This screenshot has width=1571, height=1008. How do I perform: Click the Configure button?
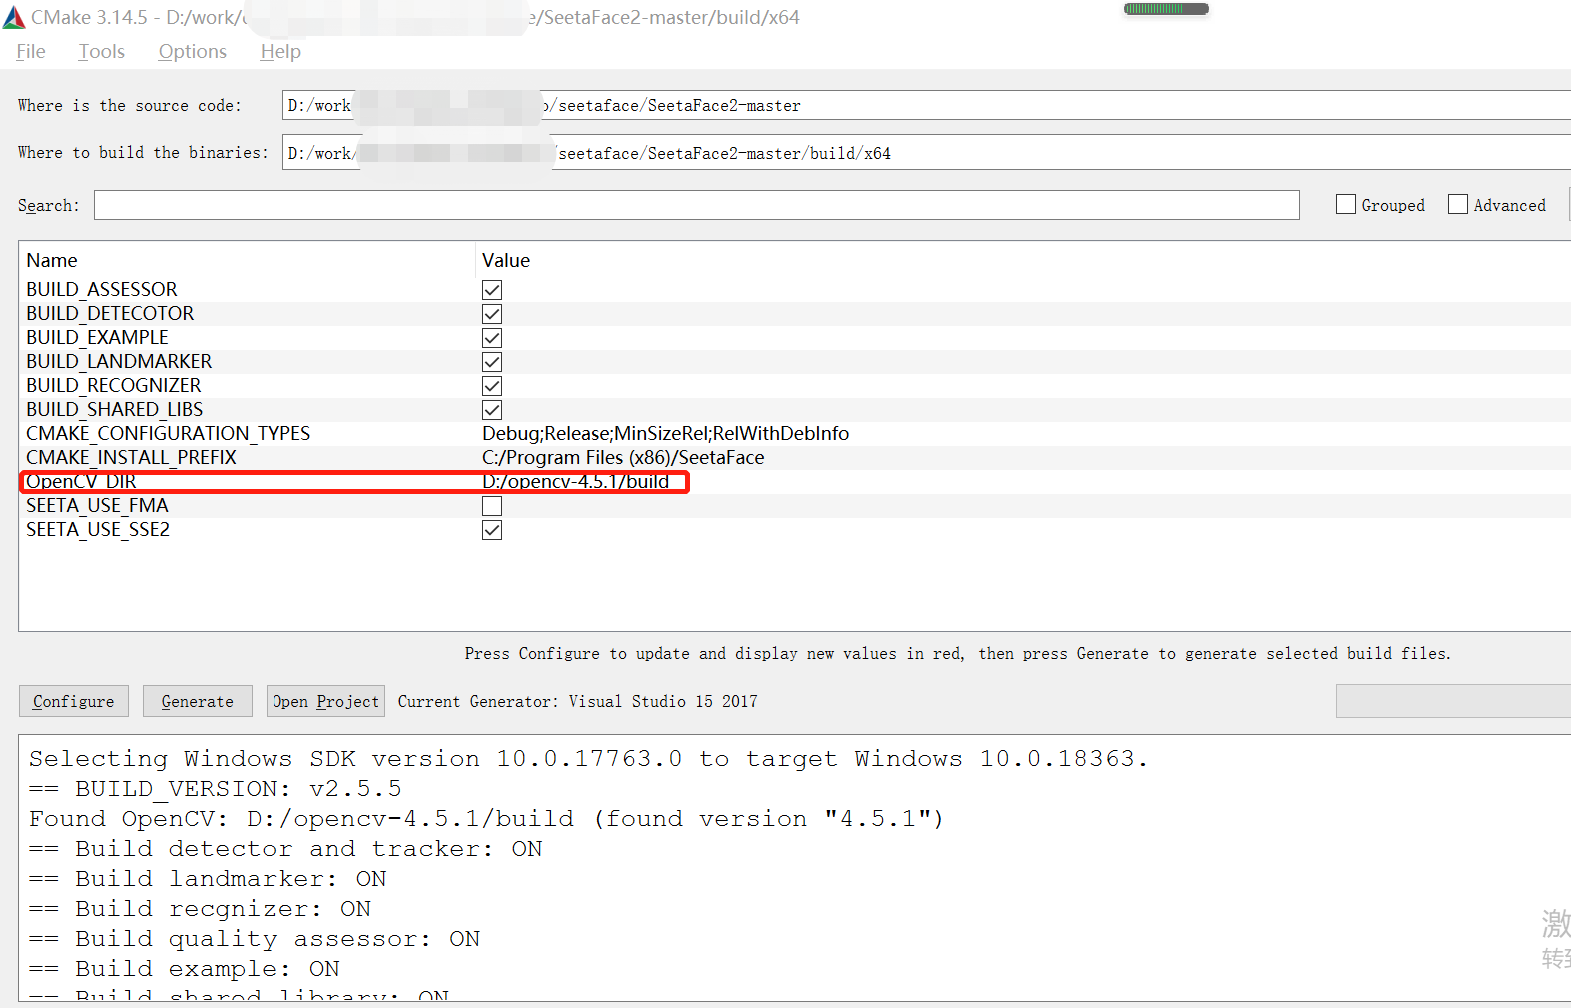(74, 701)
